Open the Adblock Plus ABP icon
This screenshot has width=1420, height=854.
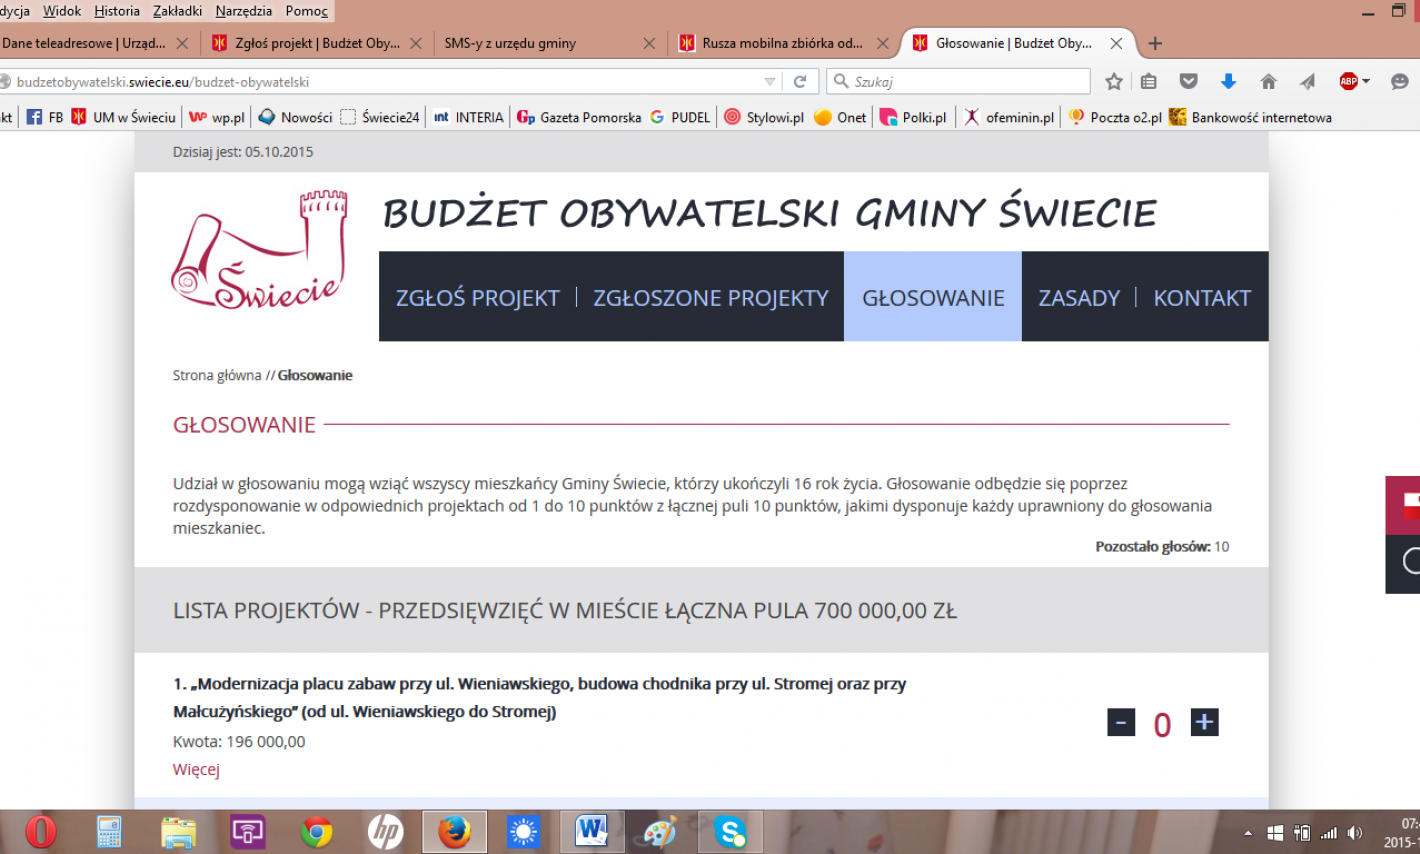[x=1348, y=82]
